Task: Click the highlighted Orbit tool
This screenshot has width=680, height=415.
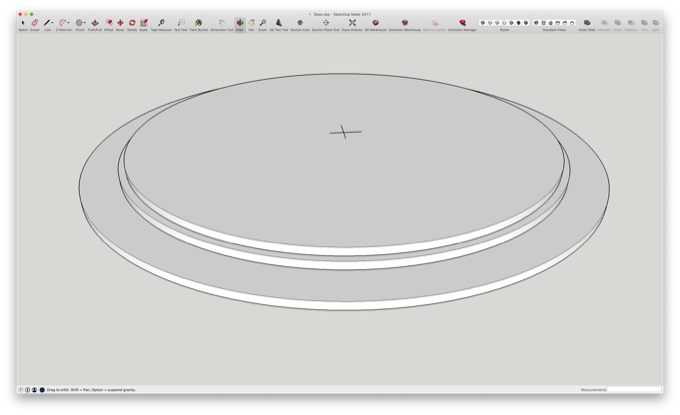Action: point(240,23)
